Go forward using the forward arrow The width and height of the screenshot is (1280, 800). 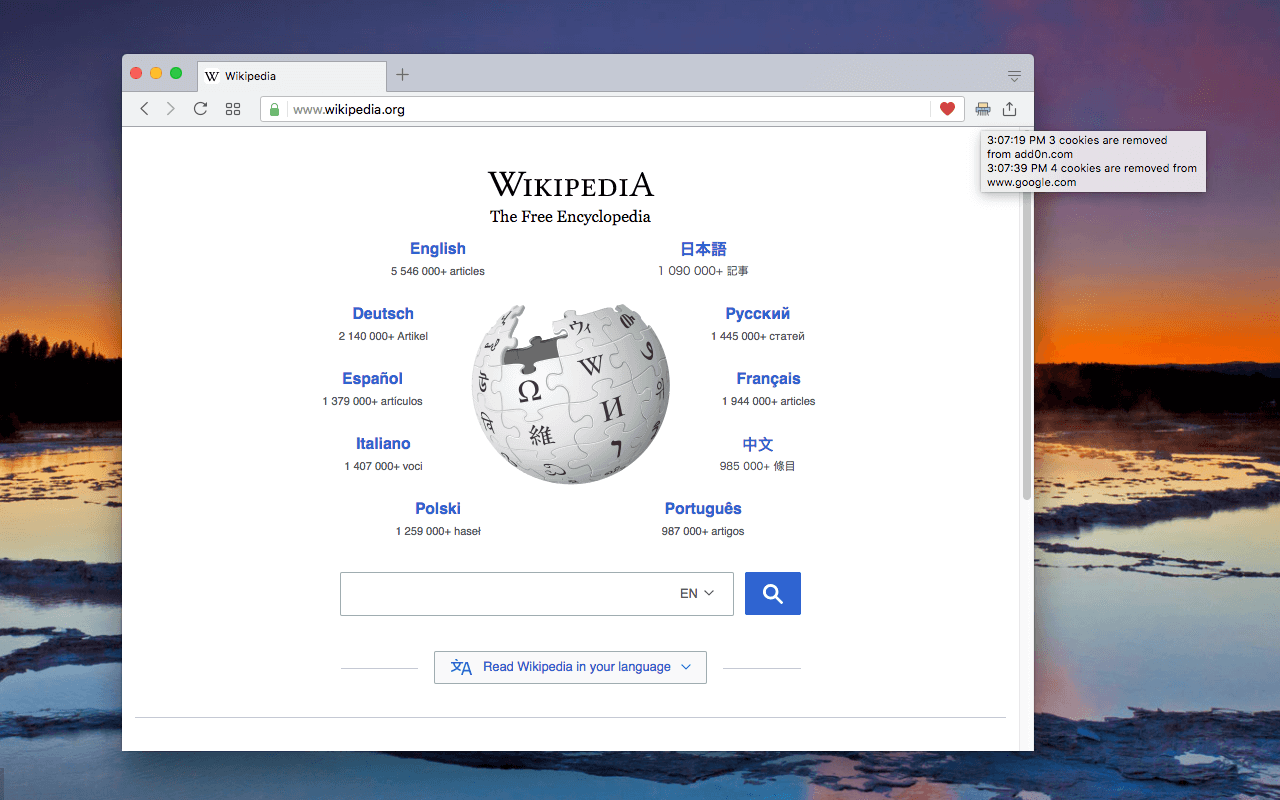point(171,109)
